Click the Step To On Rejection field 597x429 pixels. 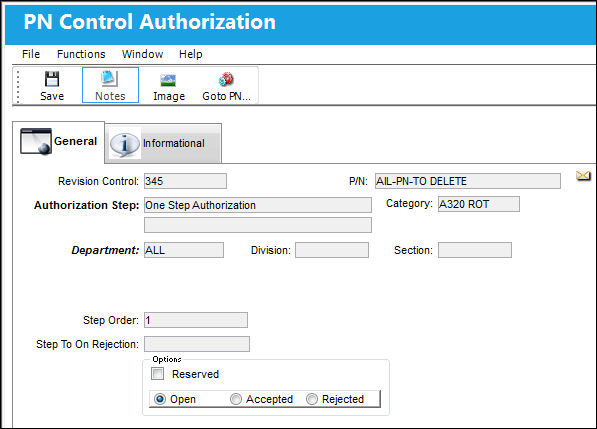[x=197, y=344]
